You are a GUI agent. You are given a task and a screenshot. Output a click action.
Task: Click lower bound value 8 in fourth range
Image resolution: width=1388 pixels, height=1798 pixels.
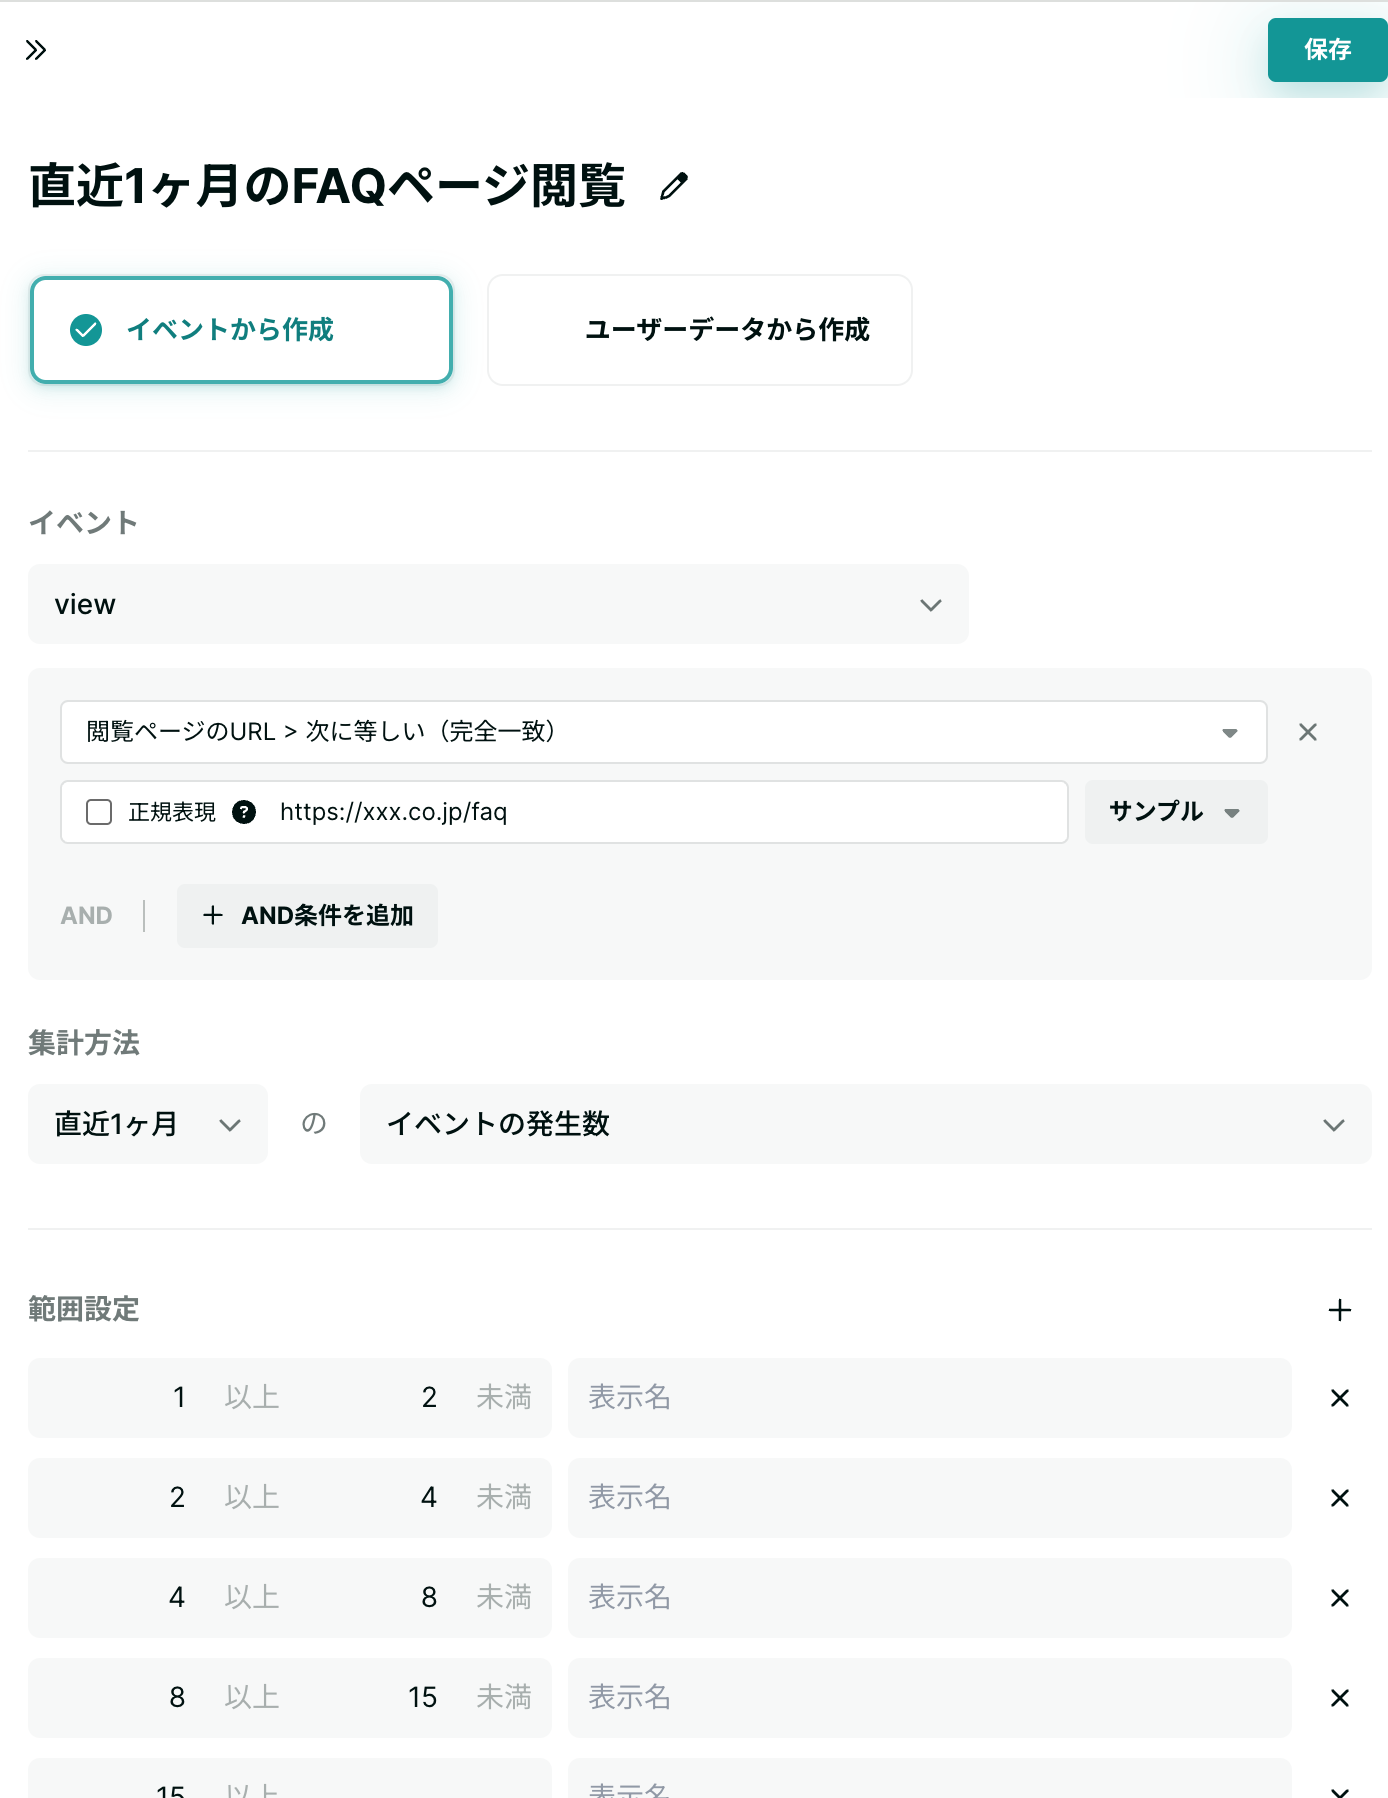[x=177, y=1698]
